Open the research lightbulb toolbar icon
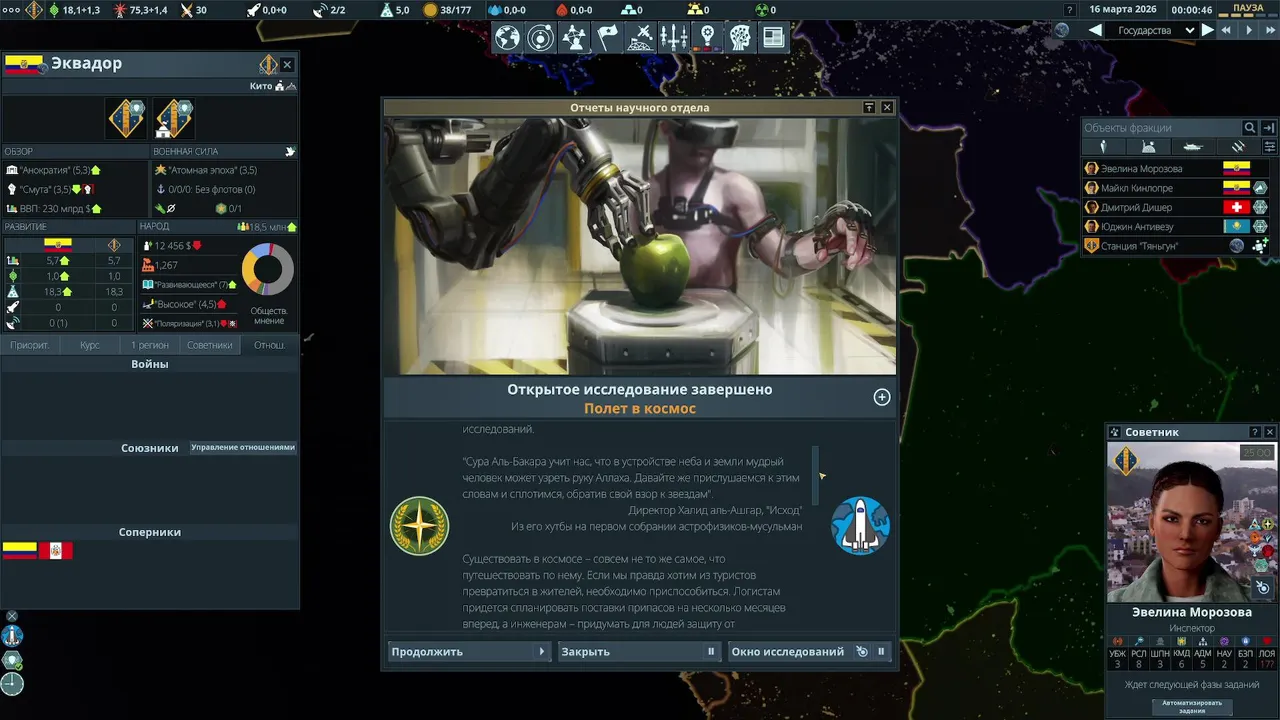1280x720 pixels. click(706, 38)
